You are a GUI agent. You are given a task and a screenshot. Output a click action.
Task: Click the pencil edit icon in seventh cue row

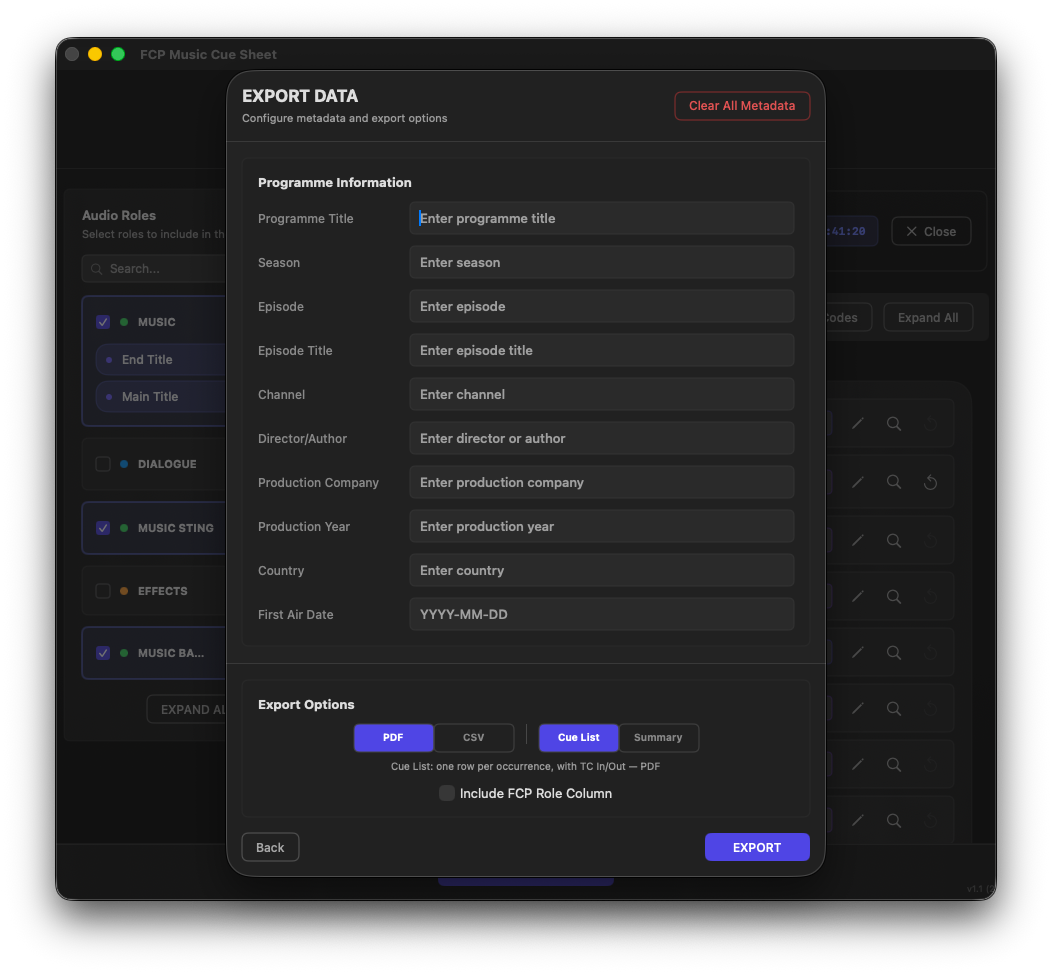click(x=857, y=764)
